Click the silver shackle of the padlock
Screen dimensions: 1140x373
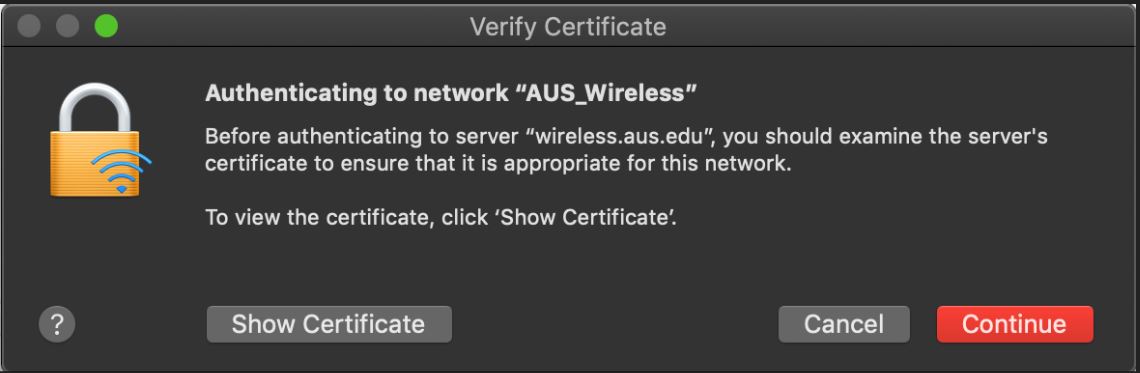95,106
